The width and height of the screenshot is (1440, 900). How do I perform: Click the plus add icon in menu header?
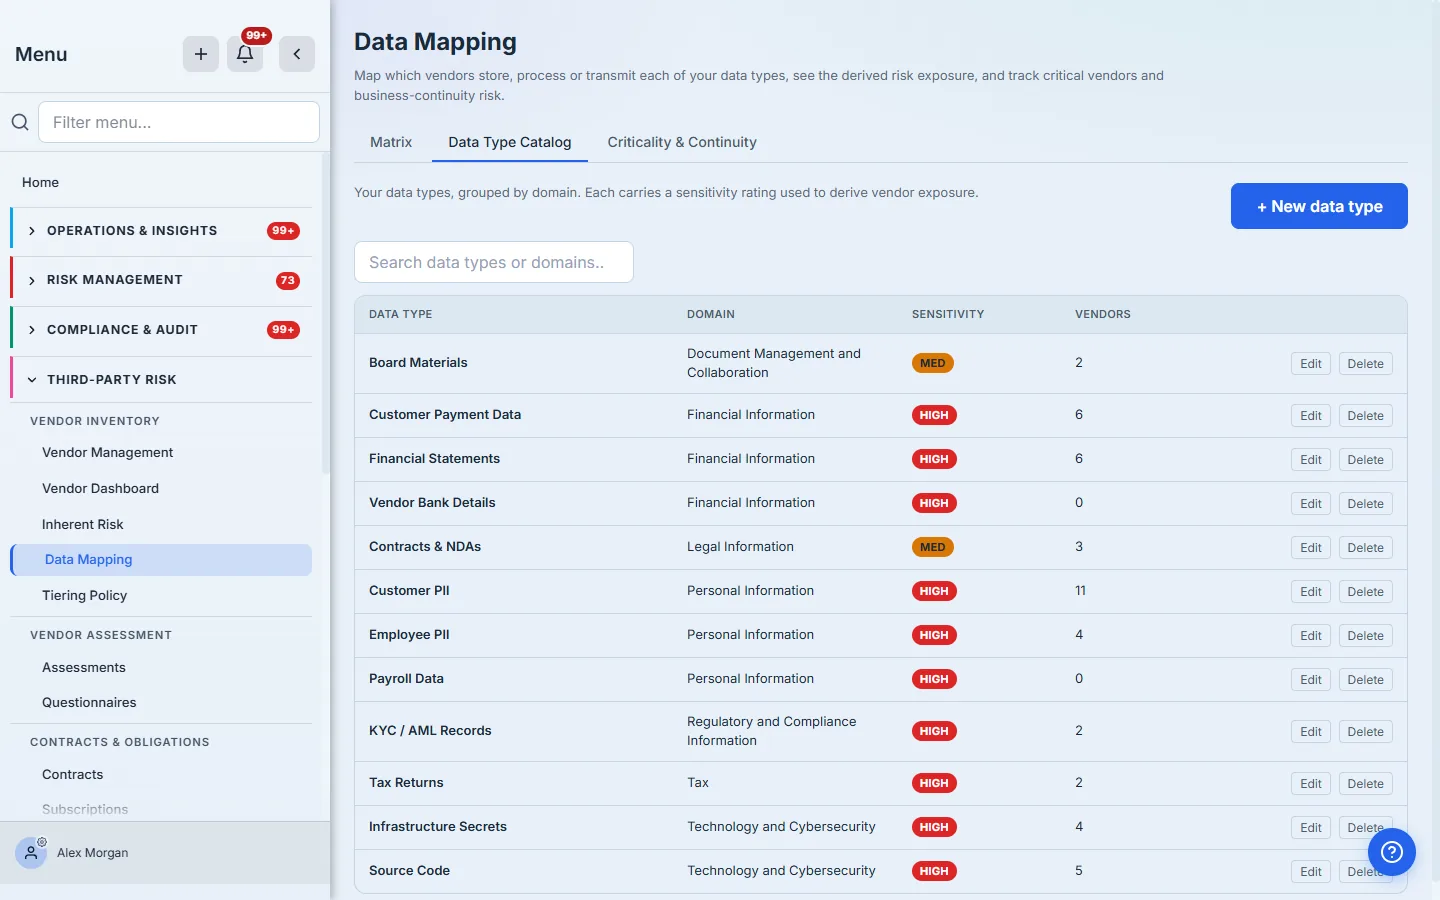coord(201,54)
